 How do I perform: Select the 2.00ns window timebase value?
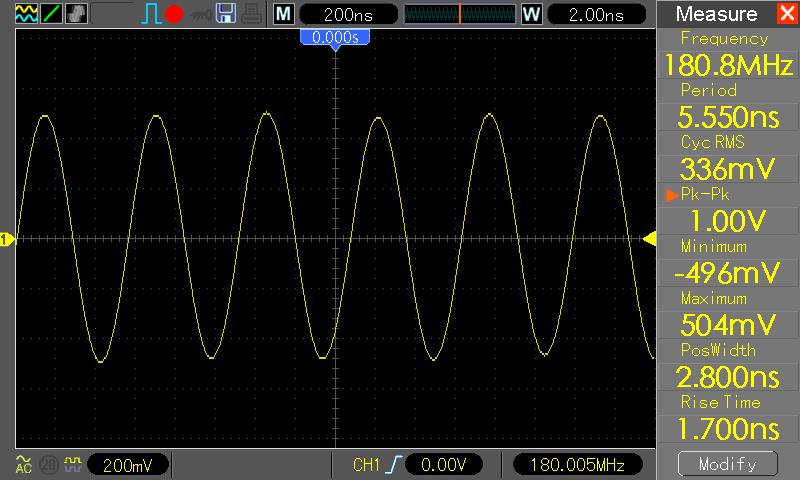[x=596, y=14]
